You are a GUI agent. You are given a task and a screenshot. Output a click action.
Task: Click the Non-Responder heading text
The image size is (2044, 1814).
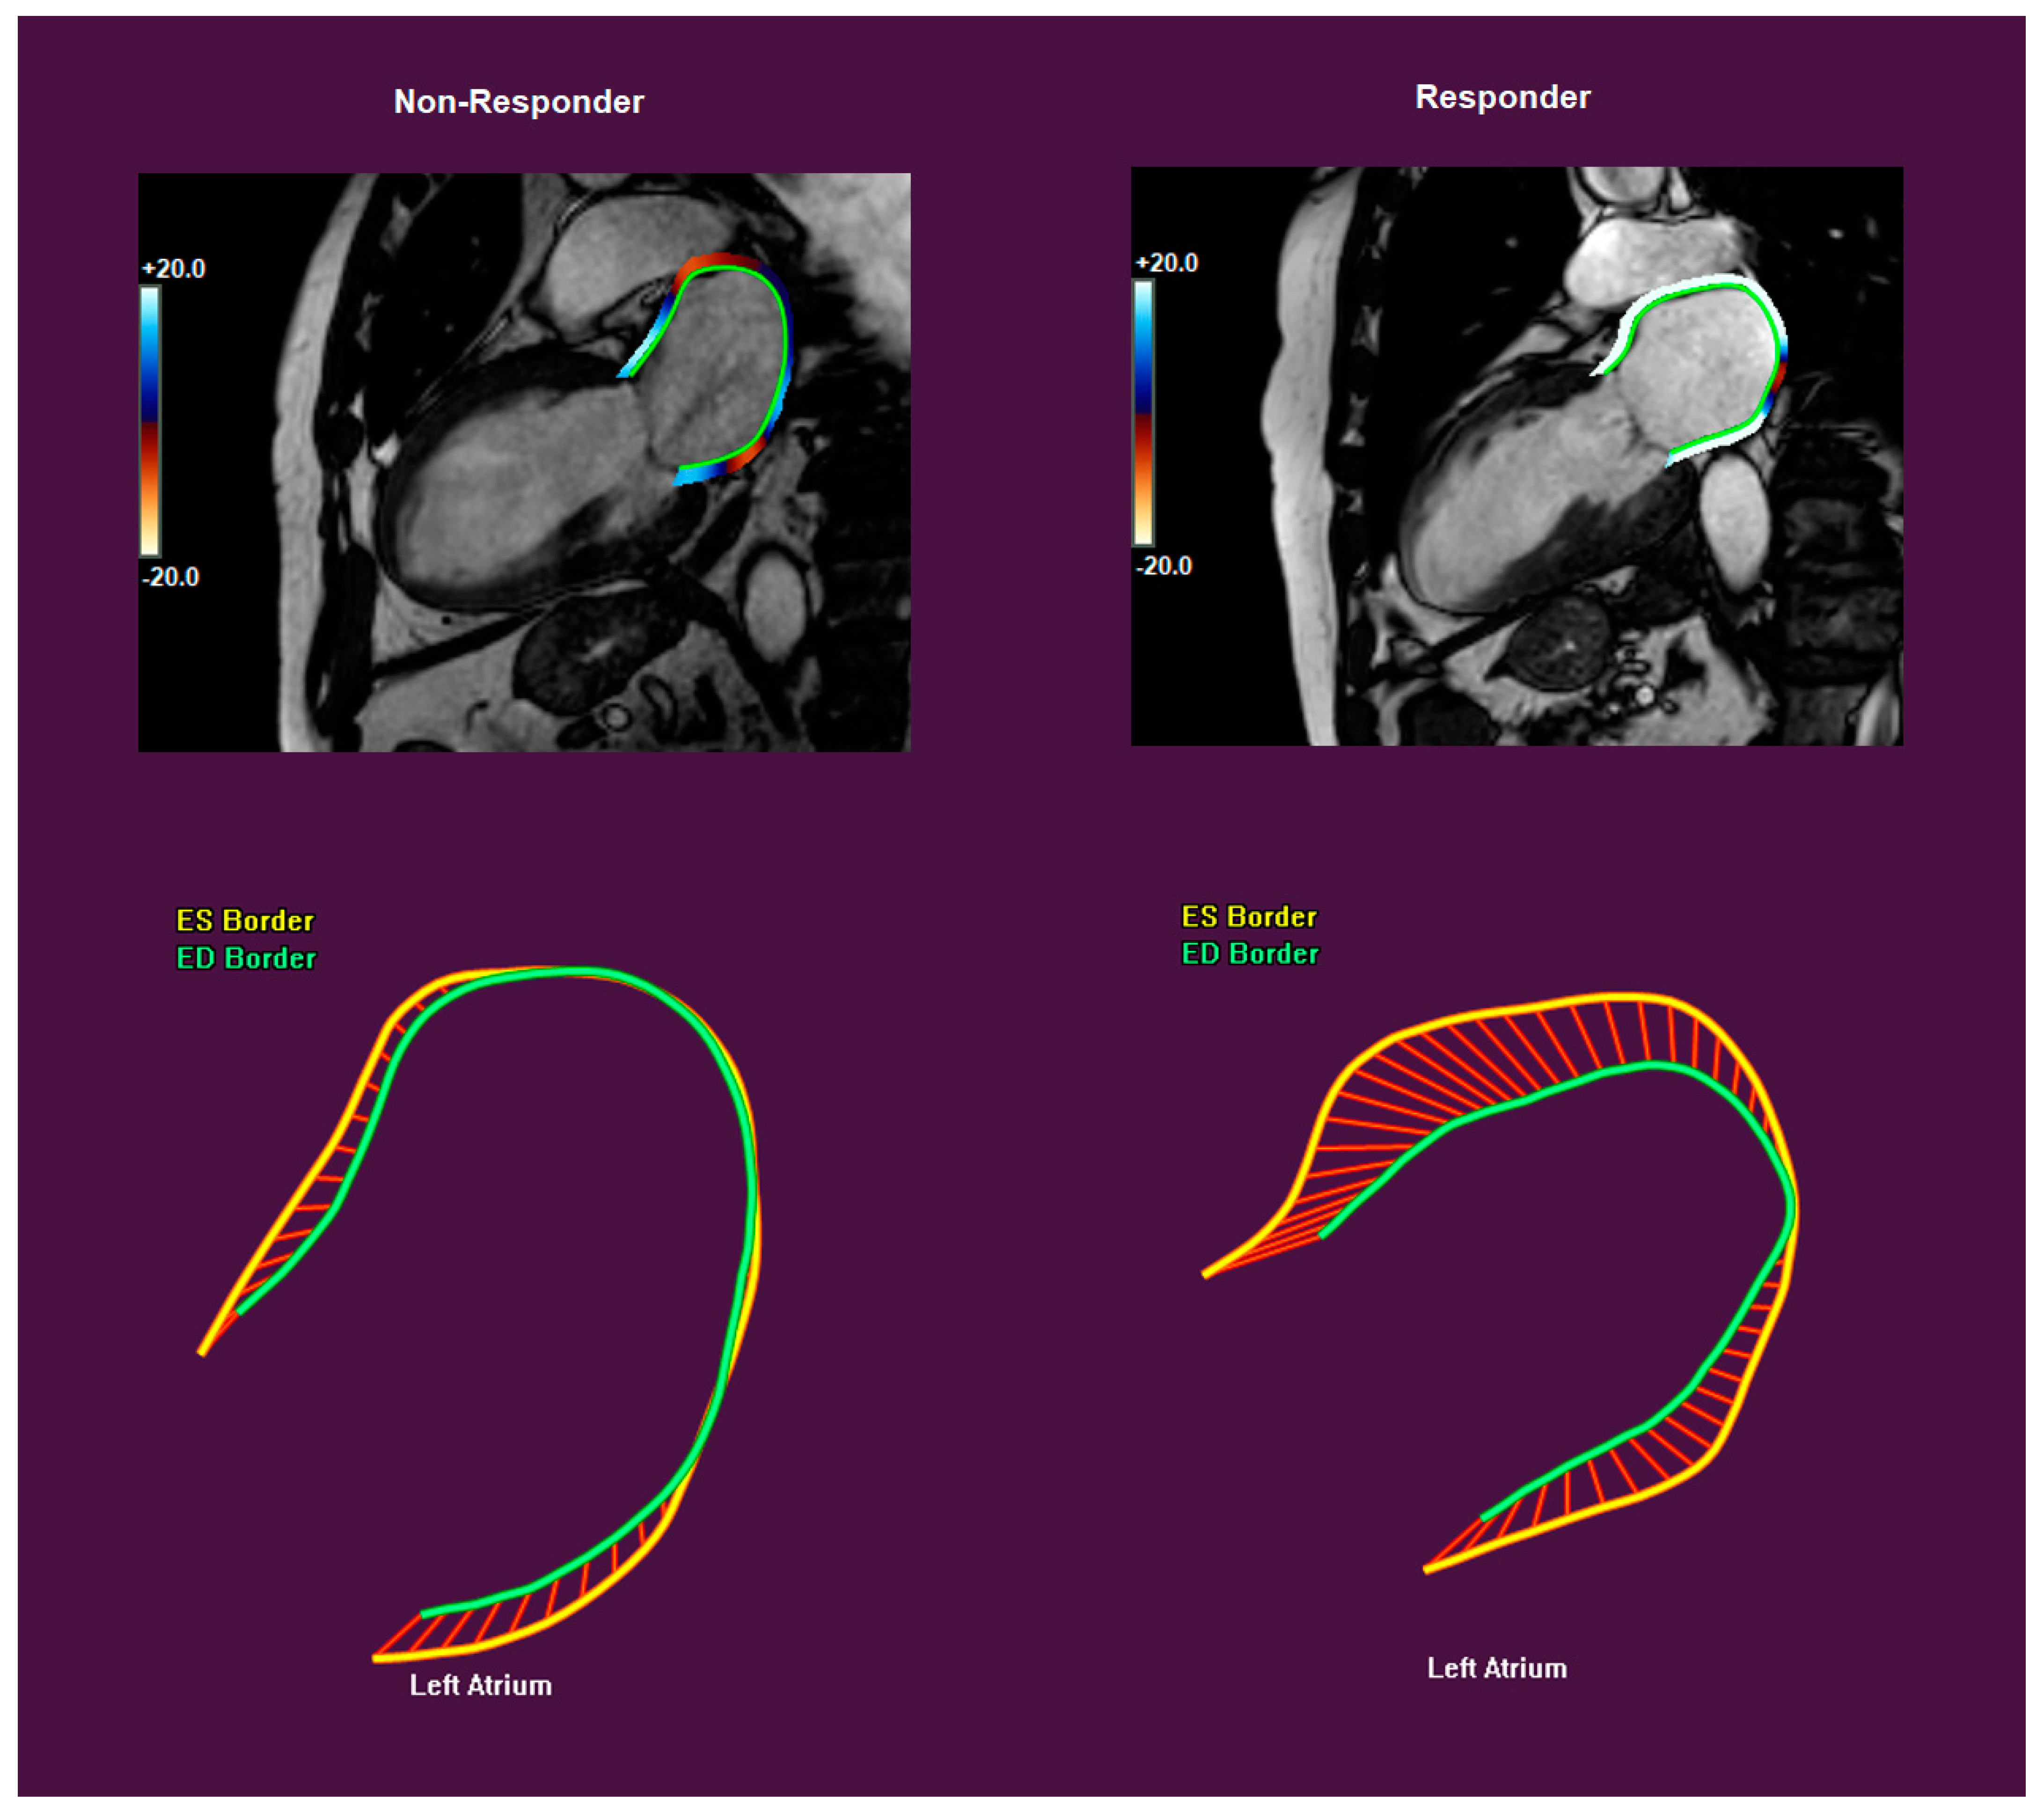(518, 102)
